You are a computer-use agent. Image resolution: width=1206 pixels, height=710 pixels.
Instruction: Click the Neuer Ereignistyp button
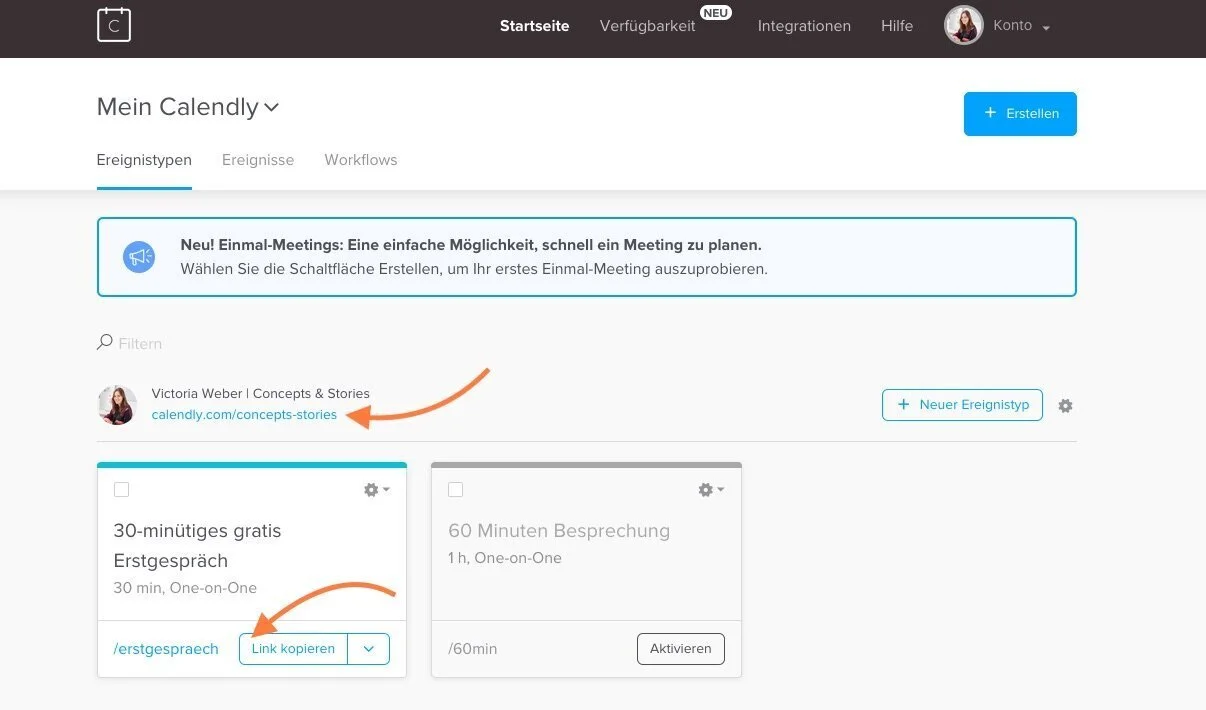(x=962, y=405)
